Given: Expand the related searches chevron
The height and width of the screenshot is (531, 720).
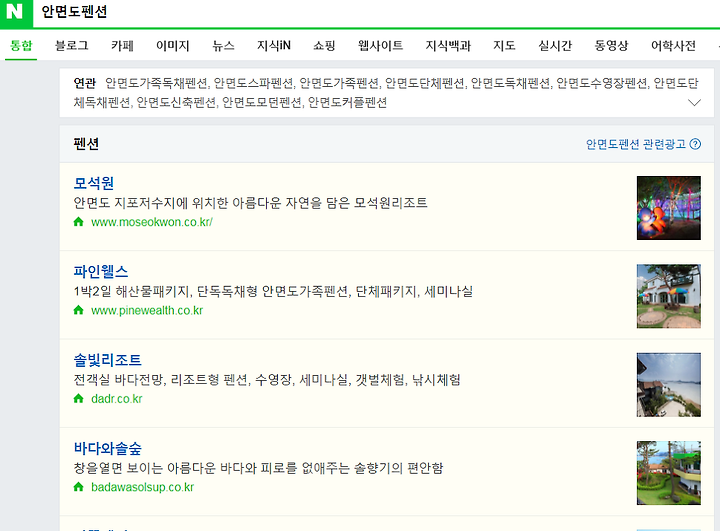Looking at the screenshot, I should click(694, 102).
